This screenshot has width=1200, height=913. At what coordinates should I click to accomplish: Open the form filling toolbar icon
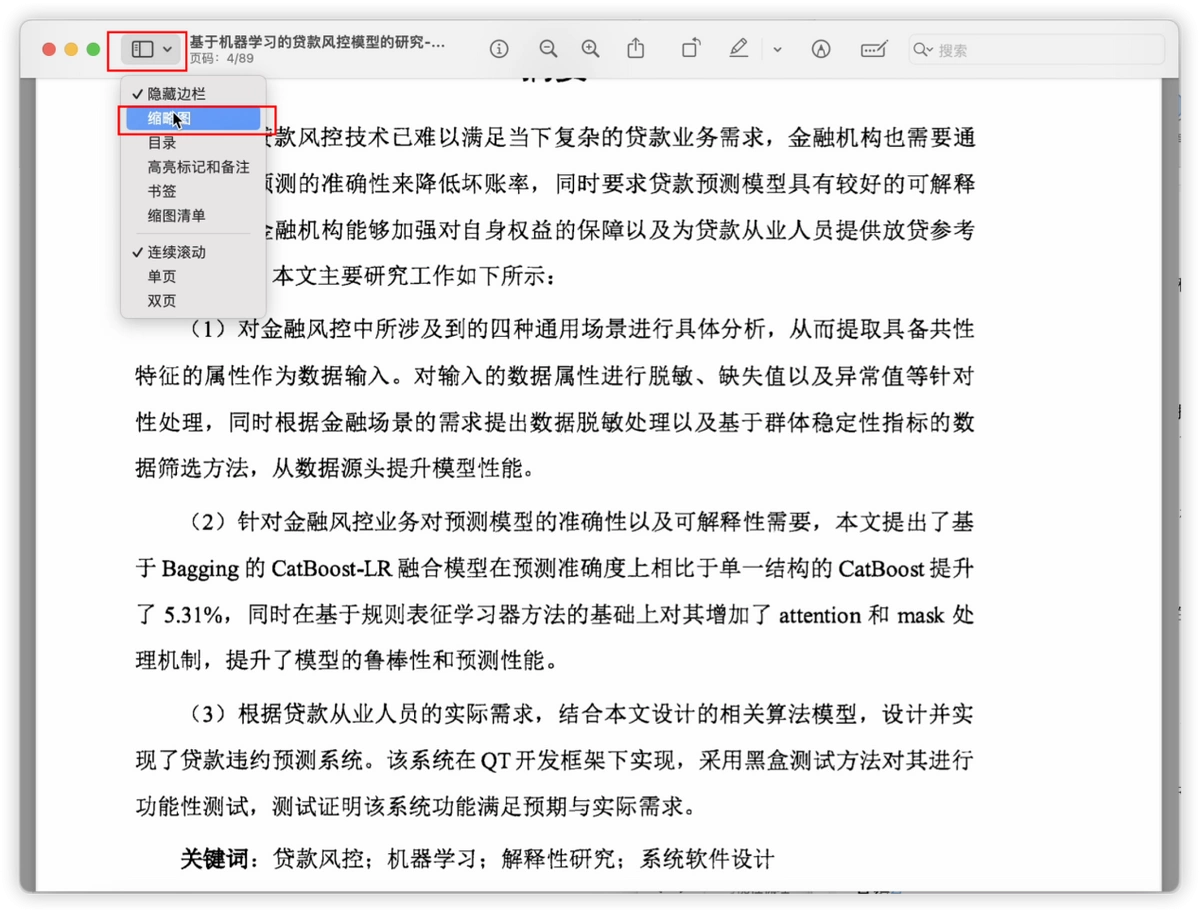[874, 49]
